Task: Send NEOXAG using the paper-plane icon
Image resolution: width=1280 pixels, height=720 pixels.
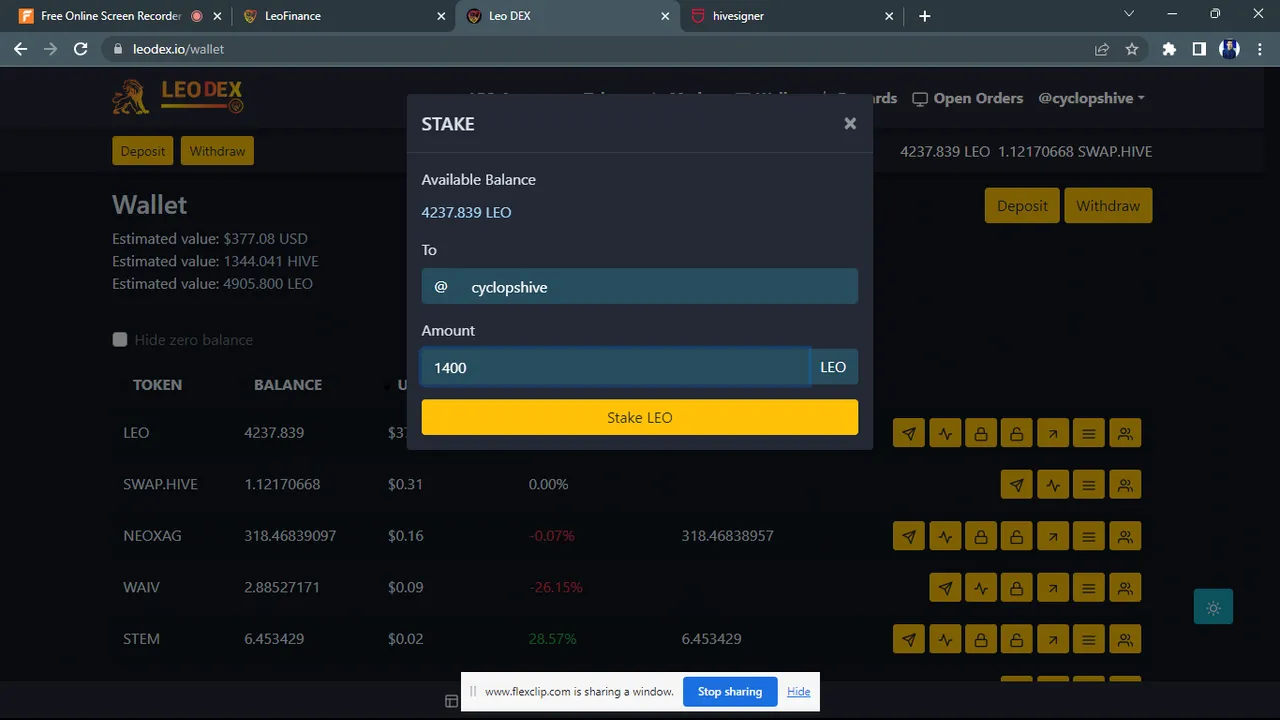Action: [x=909, y=536]
